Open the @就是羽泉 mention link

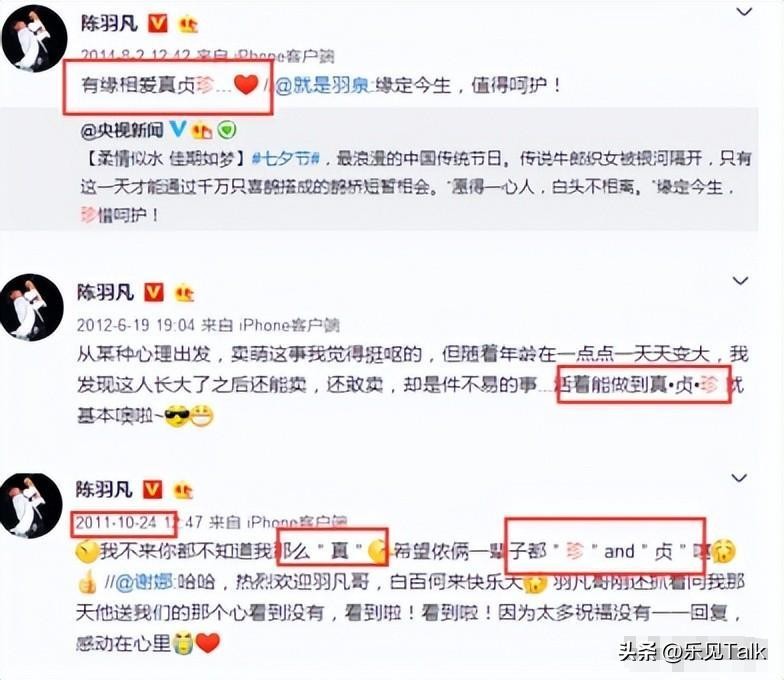[322, 85]
